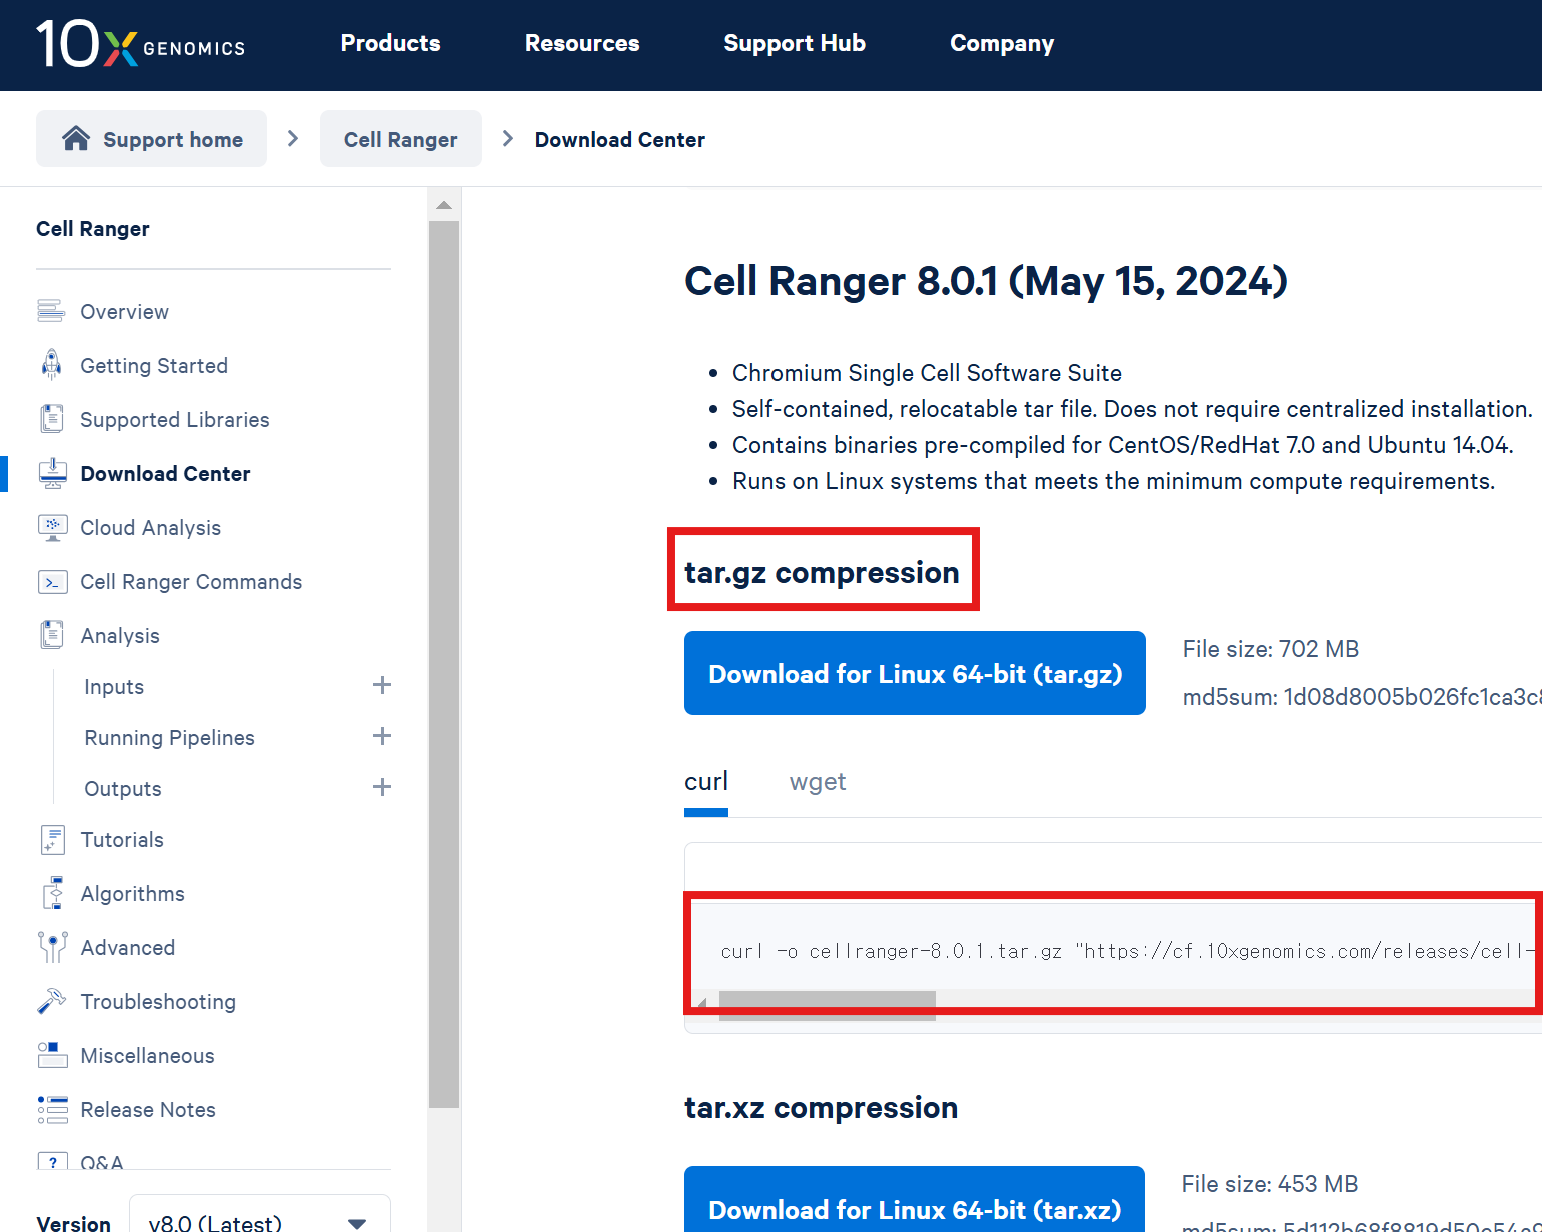Click the curl command text
Image resolution: width=1544 pixels, height=1232 pixels.
1127,951
